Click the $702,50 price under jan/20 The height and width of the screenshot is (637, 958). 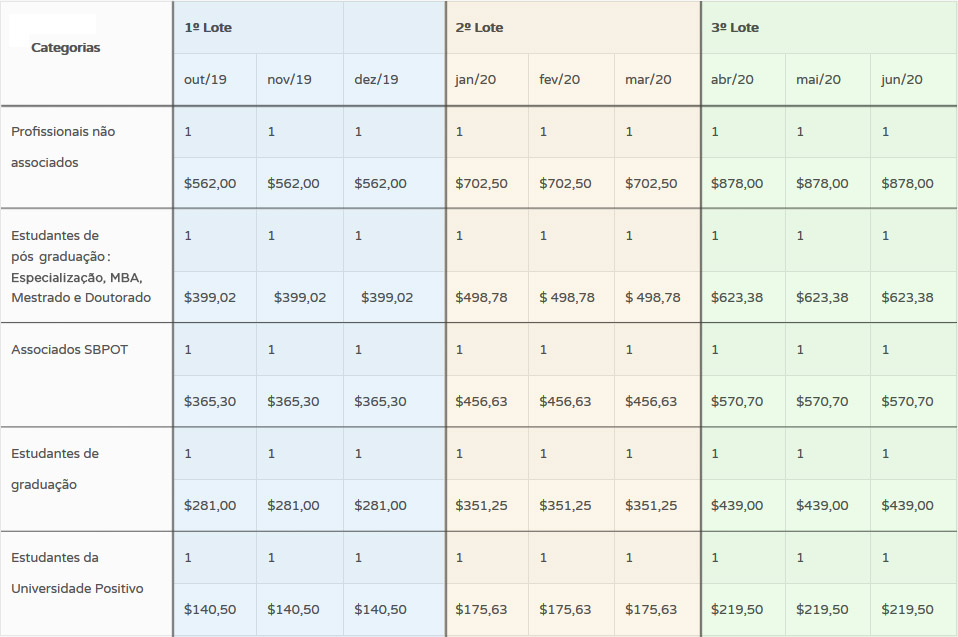481,183
